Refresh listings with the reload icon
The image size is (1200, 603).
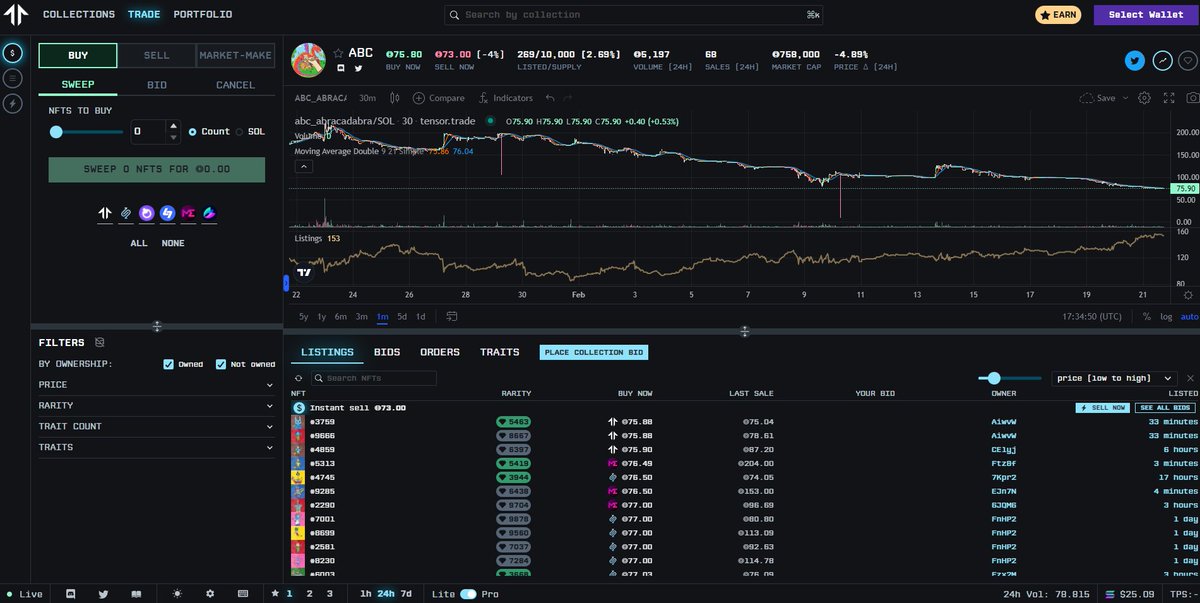tap(298, 378)
